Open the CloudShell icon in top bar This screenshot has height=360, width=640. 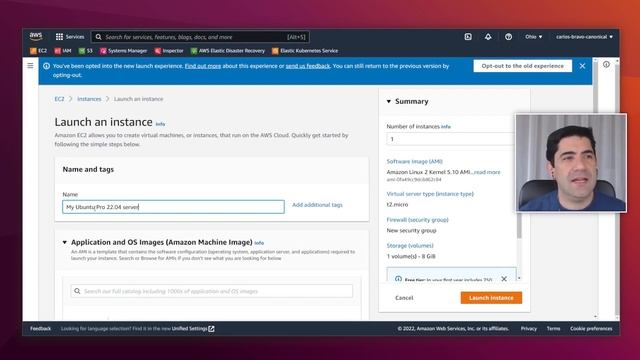(468, 37)
